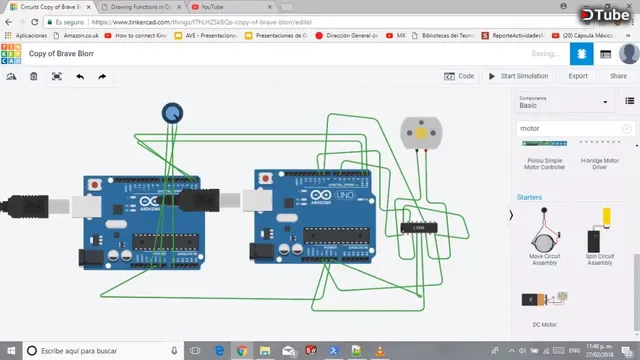This screenshot has width=640, height=360.
Task: Open the Dirección General bookmark
Action: (x=347, y=36)
